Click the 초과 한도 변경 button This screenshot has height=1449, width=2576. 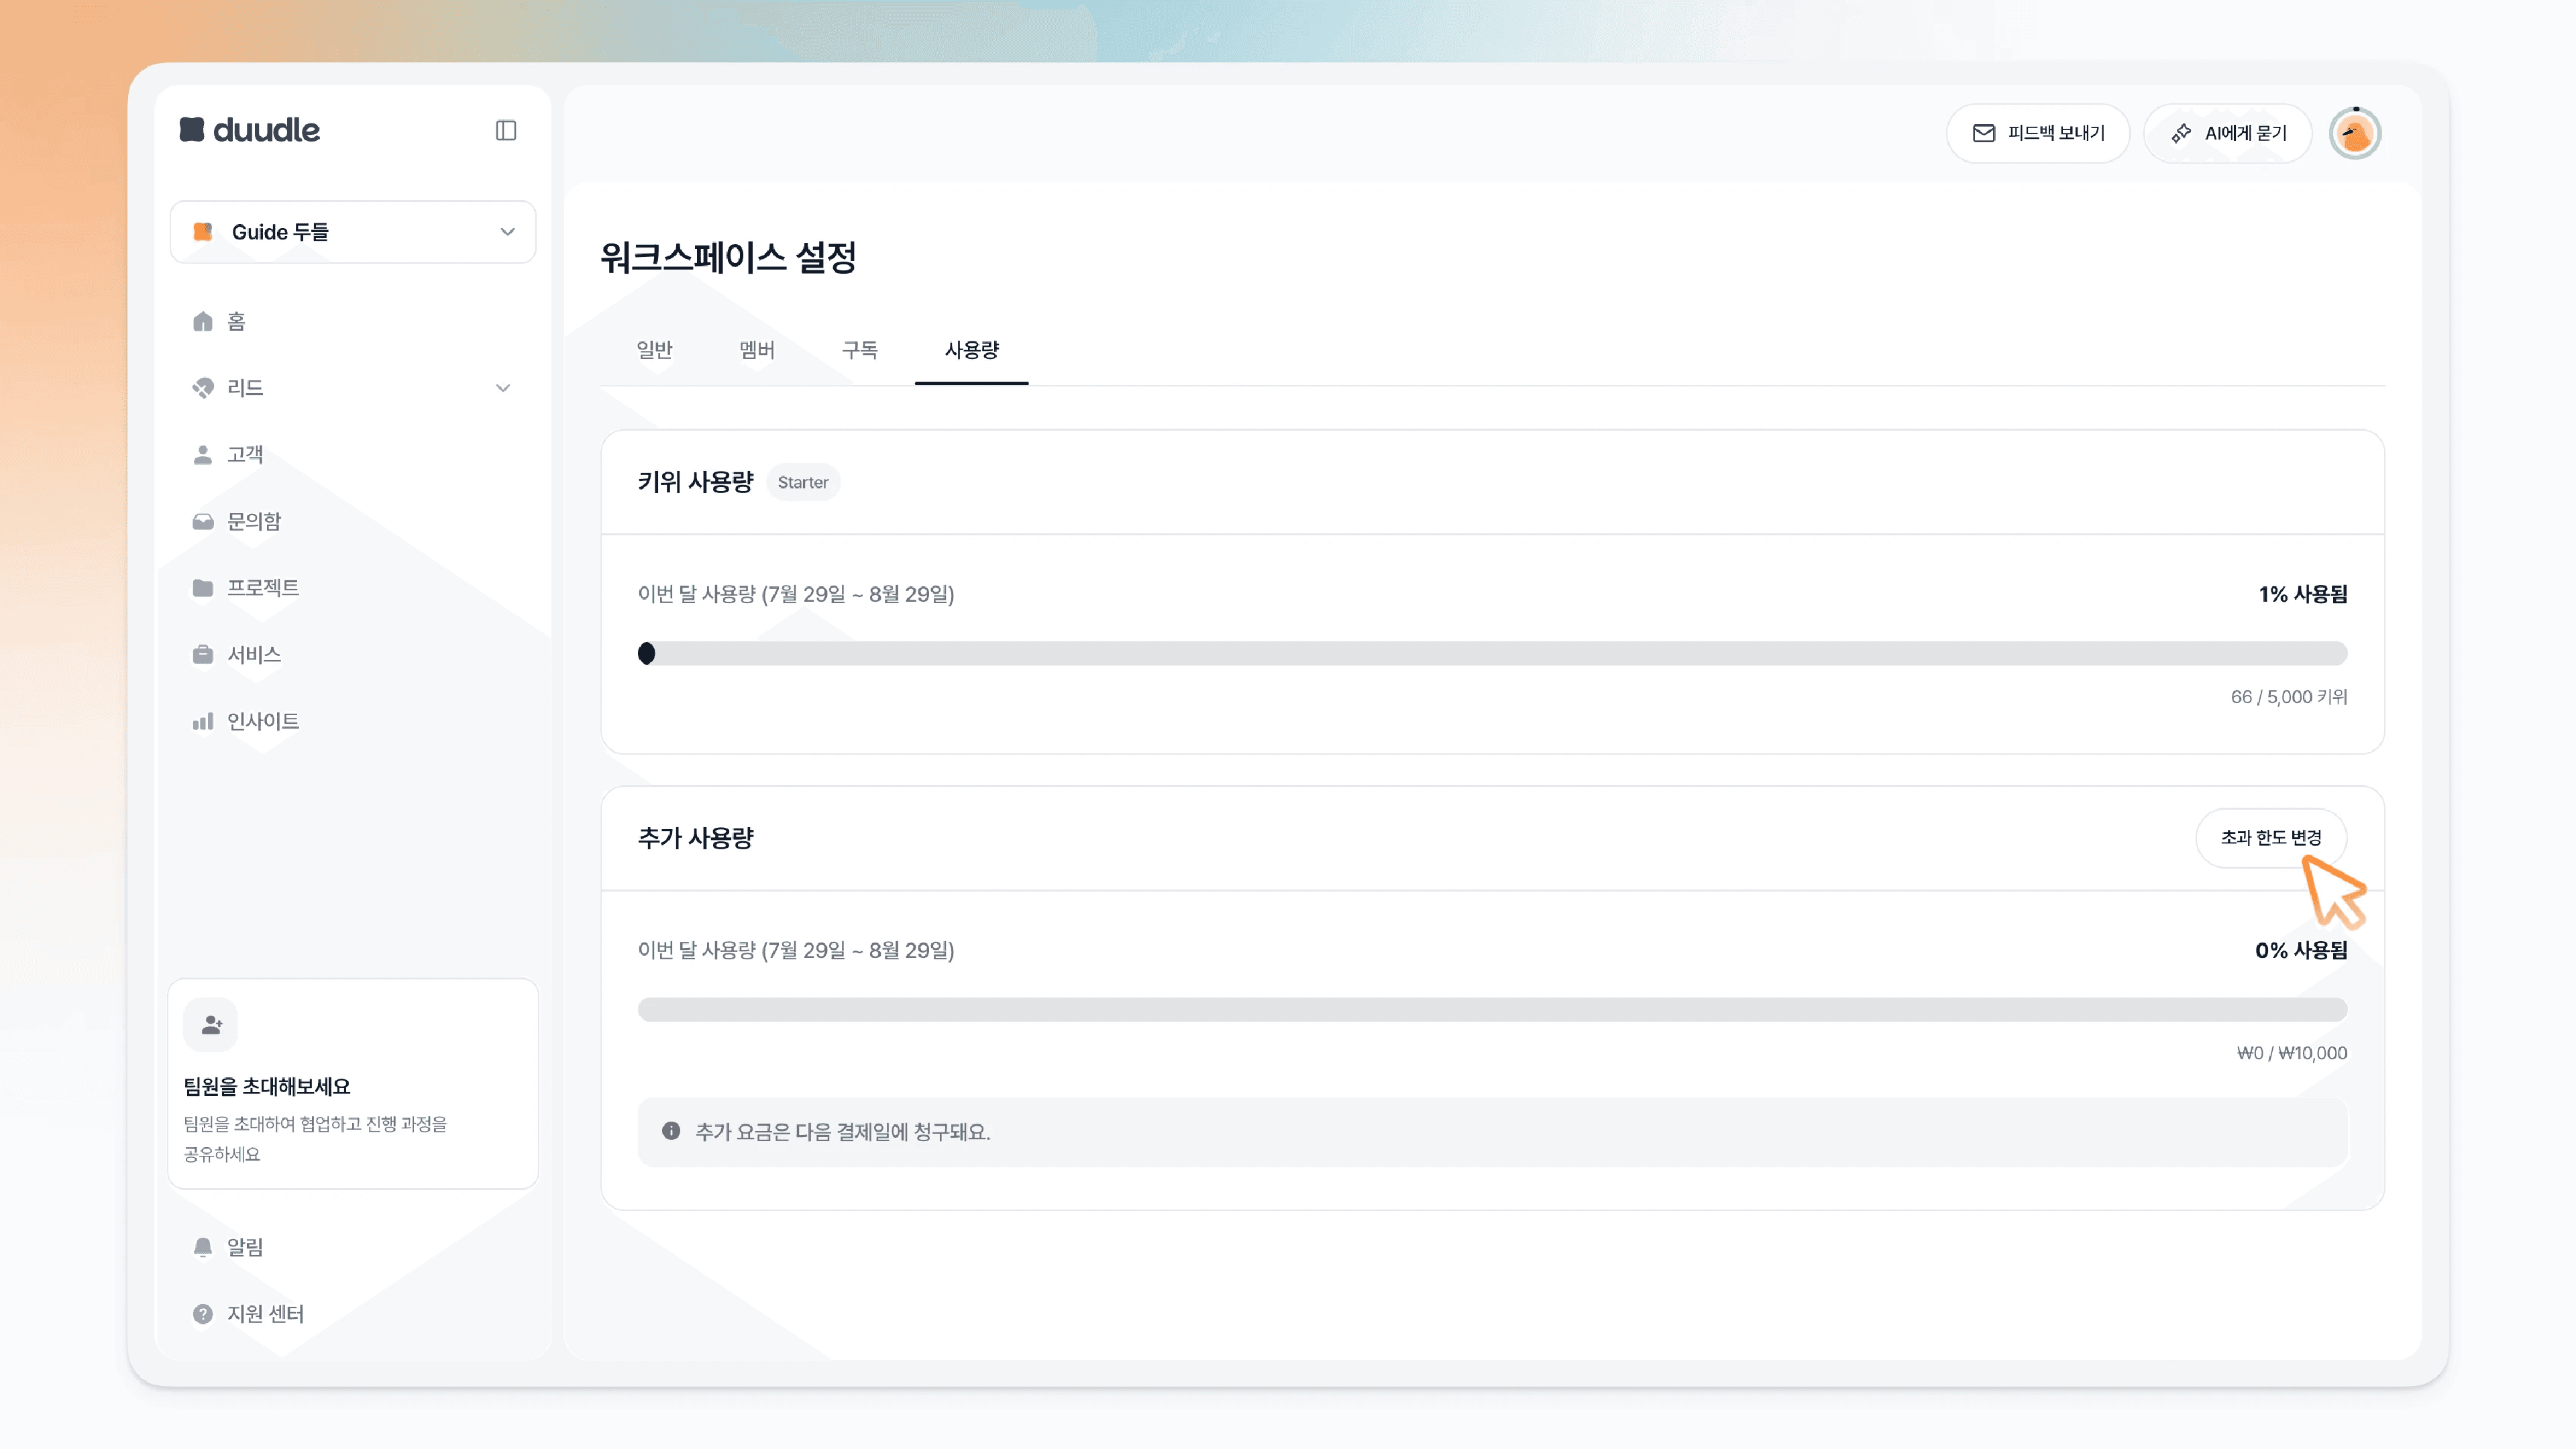2271,838
